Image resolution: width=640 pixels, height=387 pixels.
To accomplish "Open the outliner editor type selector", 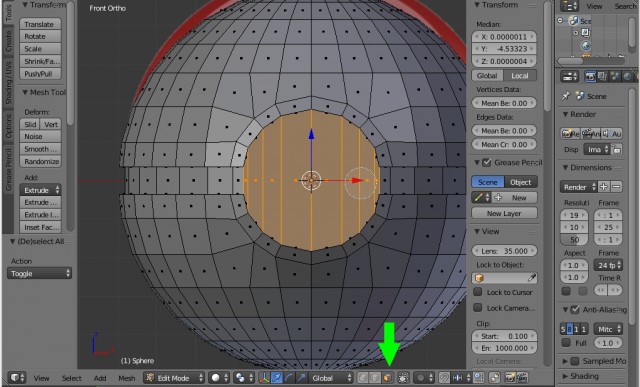I will (x=569, y=6).
